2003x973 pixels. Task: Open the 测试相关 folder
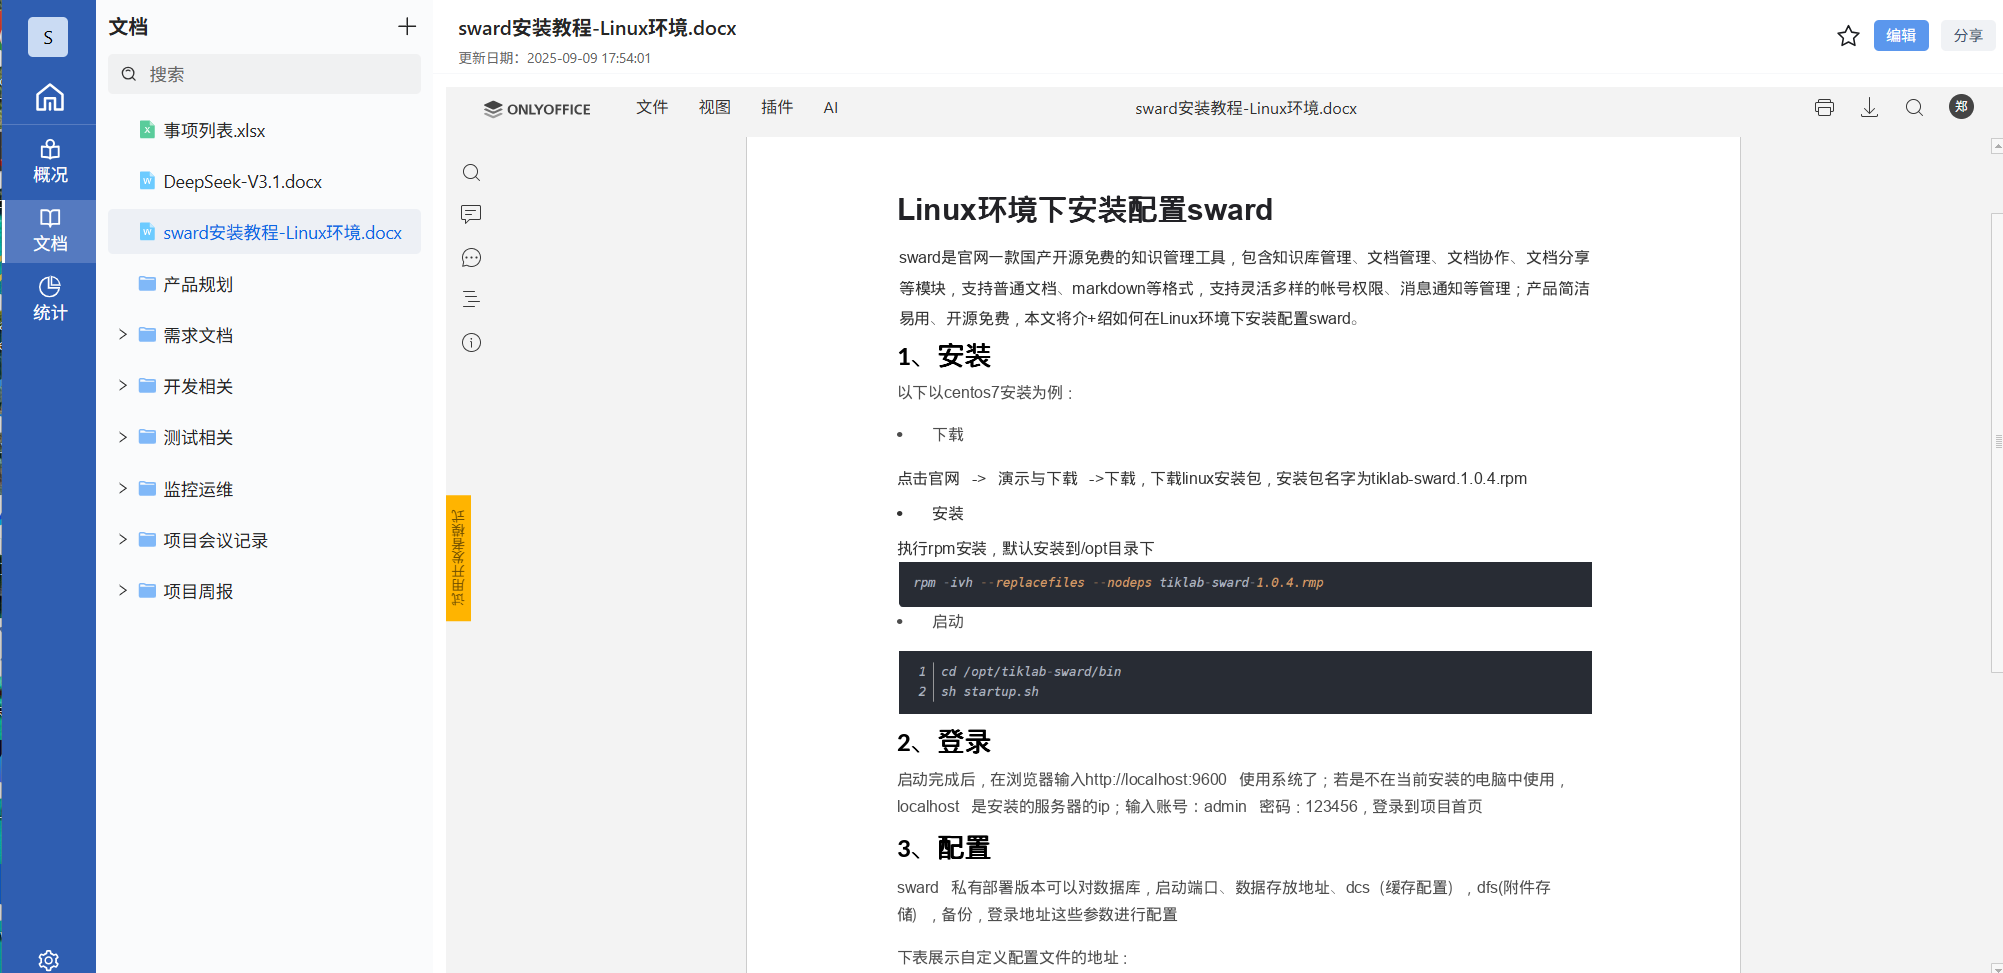pos(198,437)
